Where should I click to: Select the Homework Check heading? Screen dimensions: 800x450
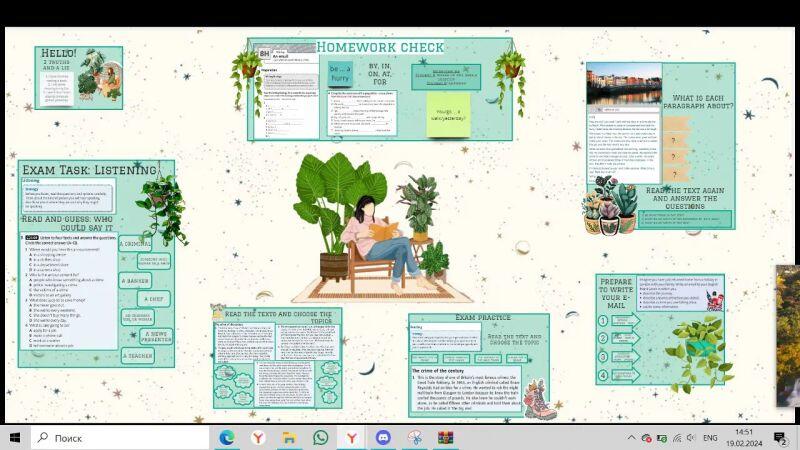click(380, 47)
